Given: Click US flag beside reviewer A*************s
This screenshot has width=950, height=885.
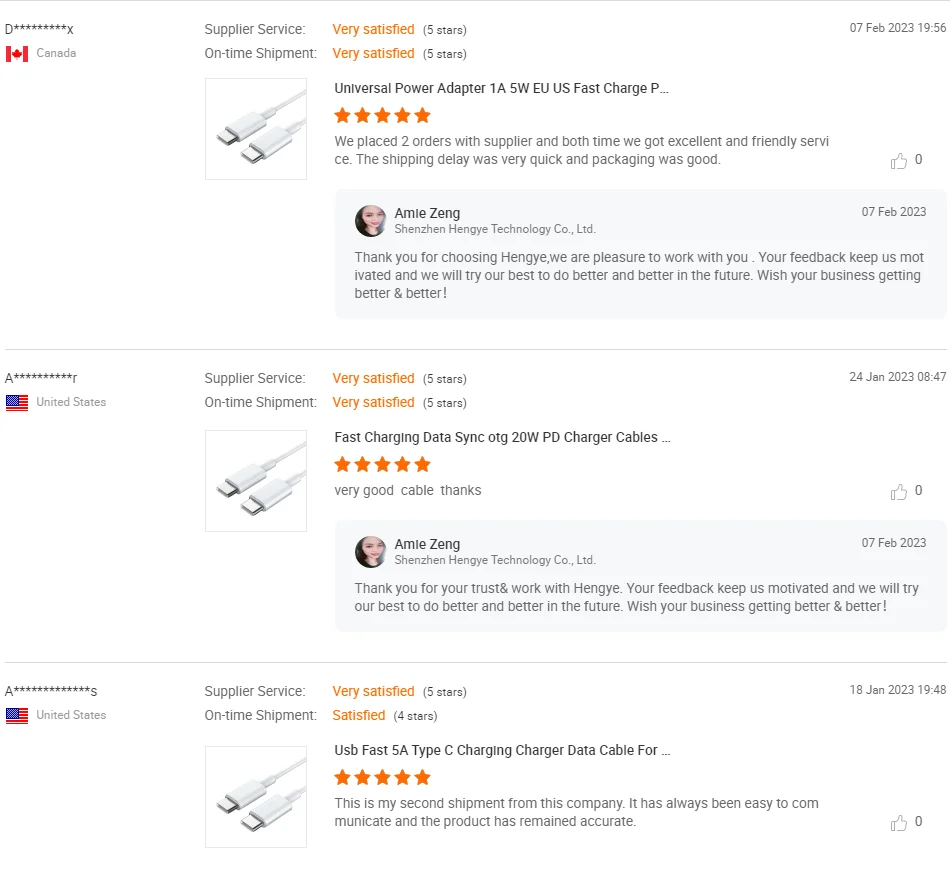Looking at the screenshot, I should (x=17, y=716).
